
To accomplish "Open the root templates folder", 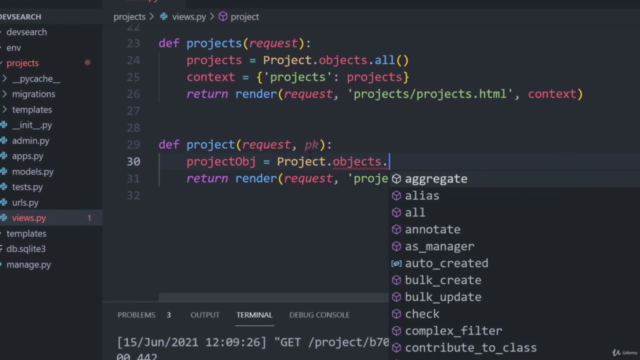I will point(26,233).
